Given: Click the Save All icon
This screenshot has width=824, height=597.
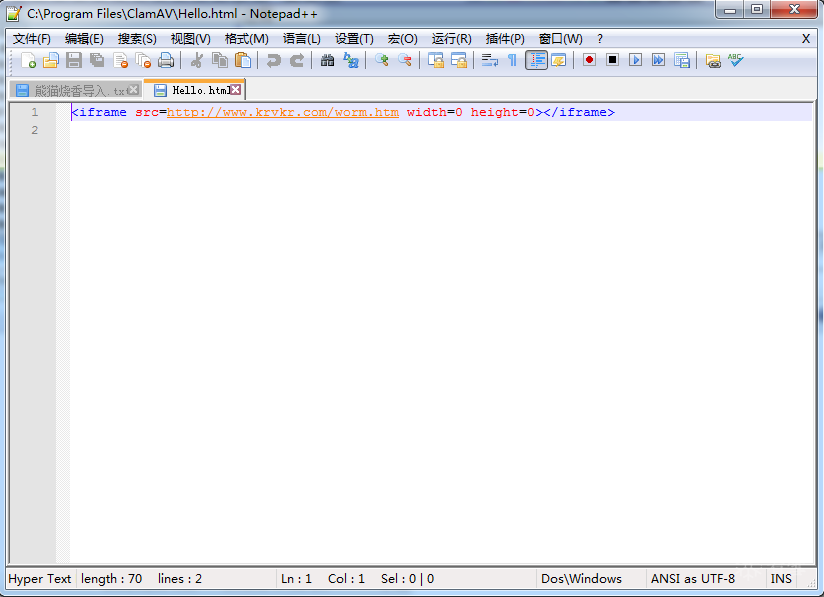Looking at the screenshot, I should (97, 60).
